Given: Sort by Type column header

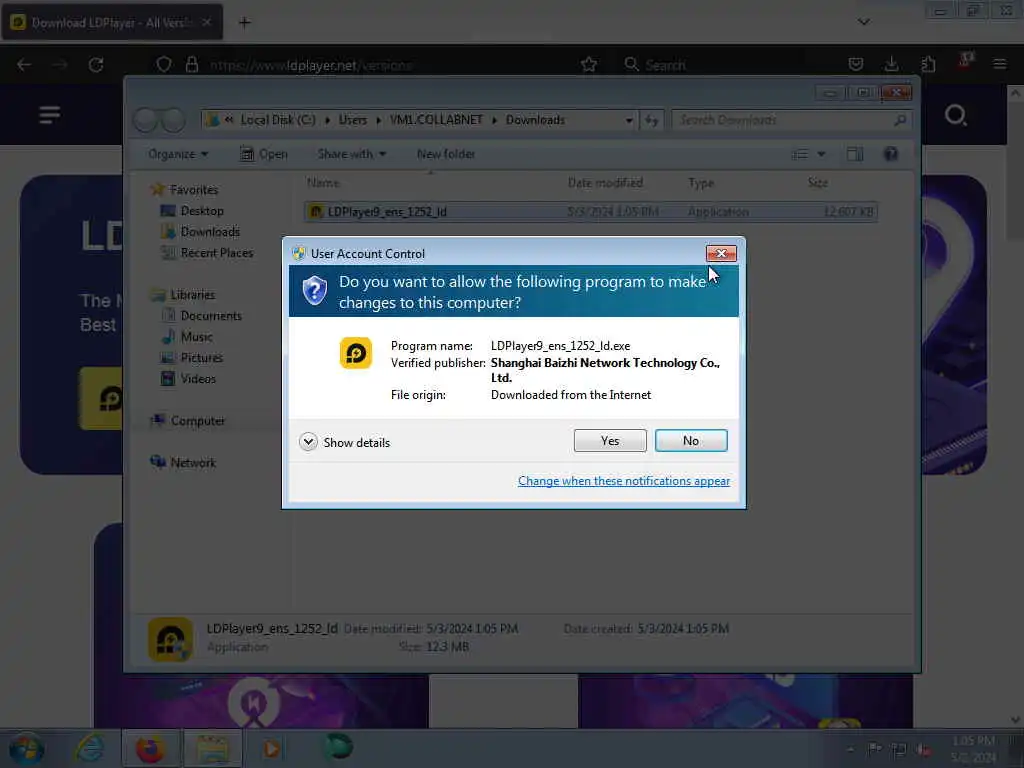Looking at the screenshot, I should click(701, 183).
